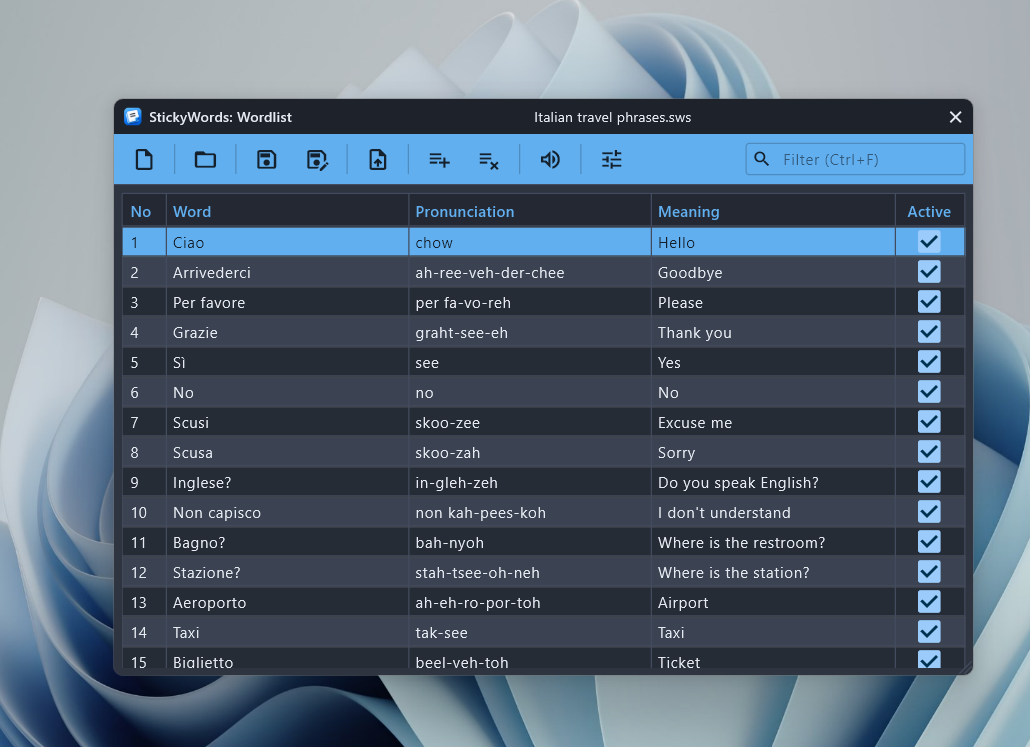Toggle Active checkbox for Bagno?

pyautogui.click(x=929, y=542)
